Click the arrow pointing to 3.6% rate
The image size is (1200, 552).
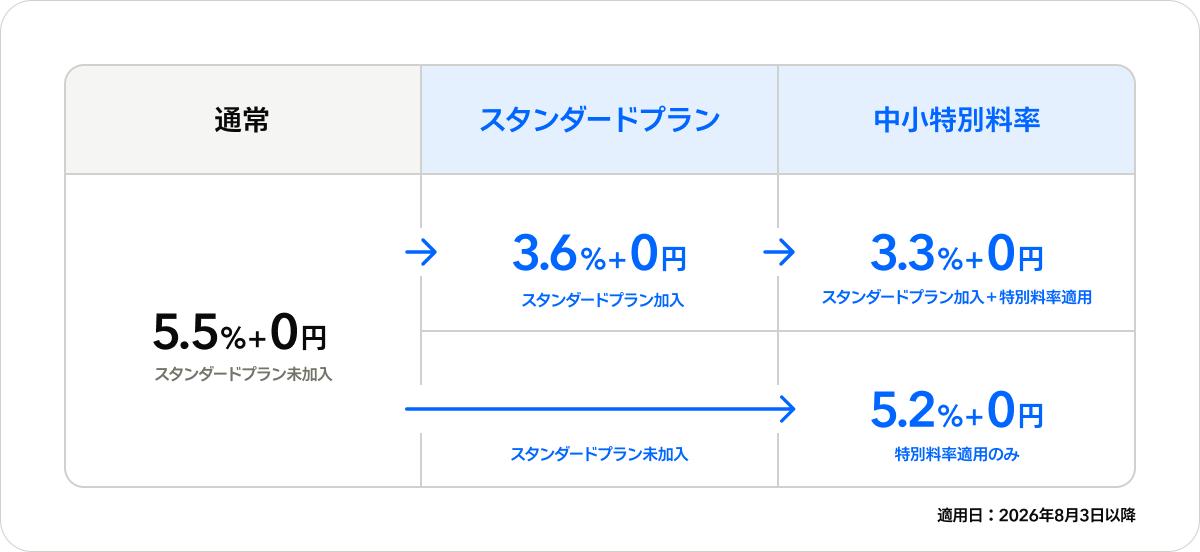[422, 254]
